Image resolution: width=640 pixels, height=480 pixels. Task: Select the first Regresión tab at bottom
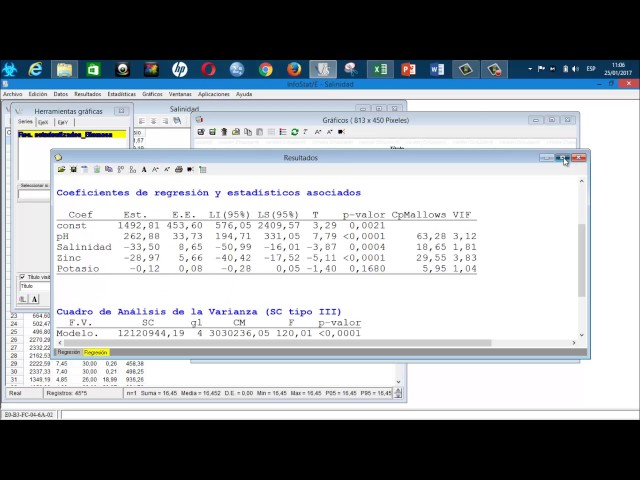point(69,352)
